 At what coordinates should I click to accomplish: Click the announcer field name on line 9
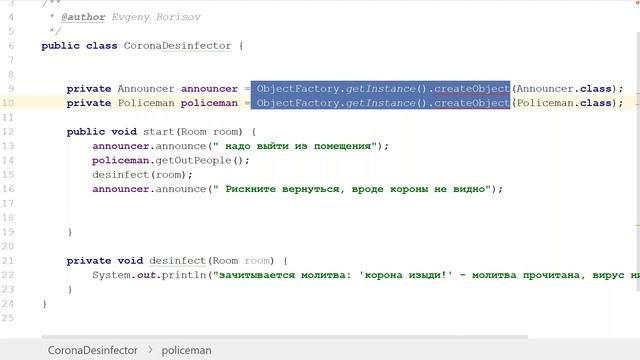pos(209,89)
